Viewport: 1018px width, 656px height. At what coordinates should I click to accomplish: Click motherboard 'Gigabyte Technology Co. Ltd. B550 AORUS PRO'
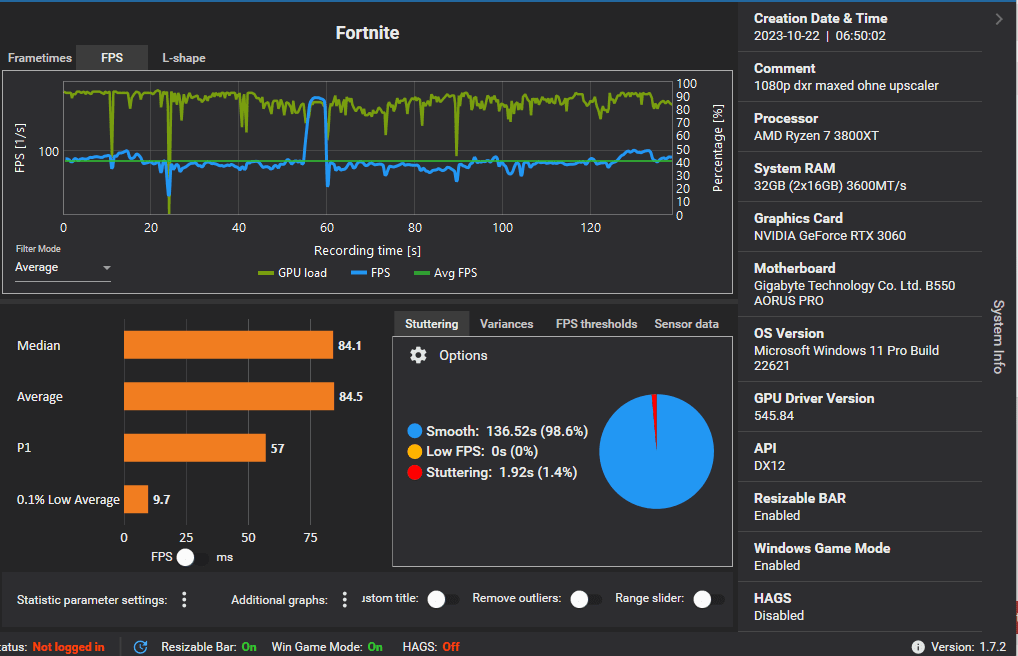pyautogui.click(x=854, y=293)
